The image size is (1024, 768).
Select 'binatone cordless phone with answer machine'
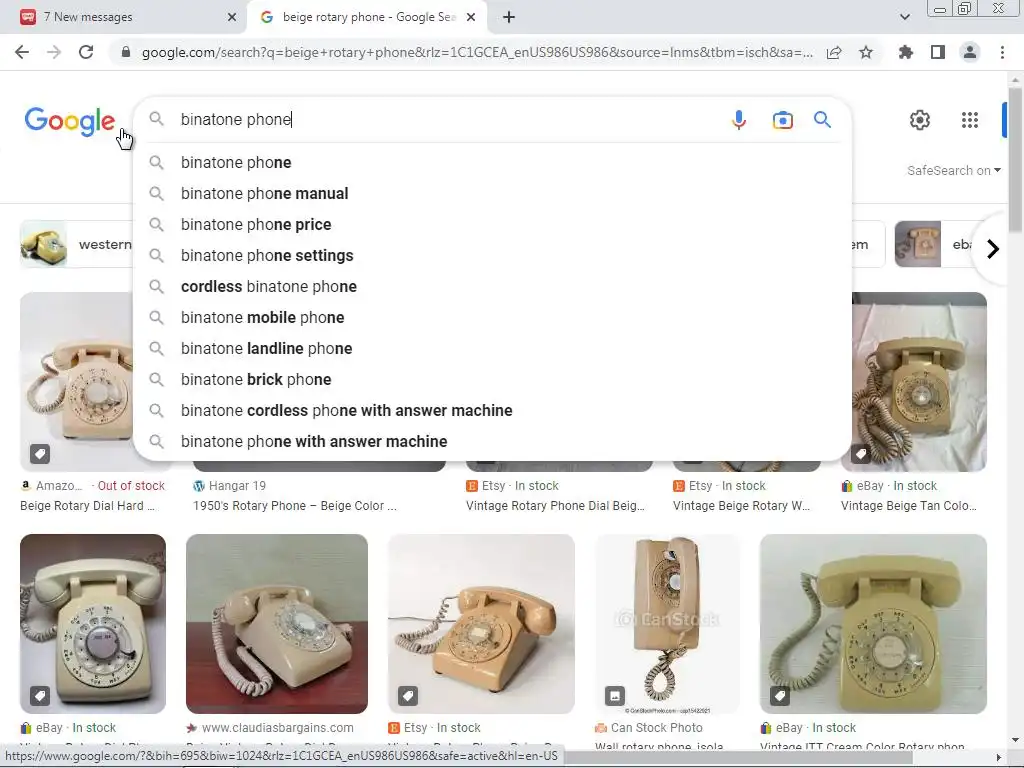coord(492,411)
